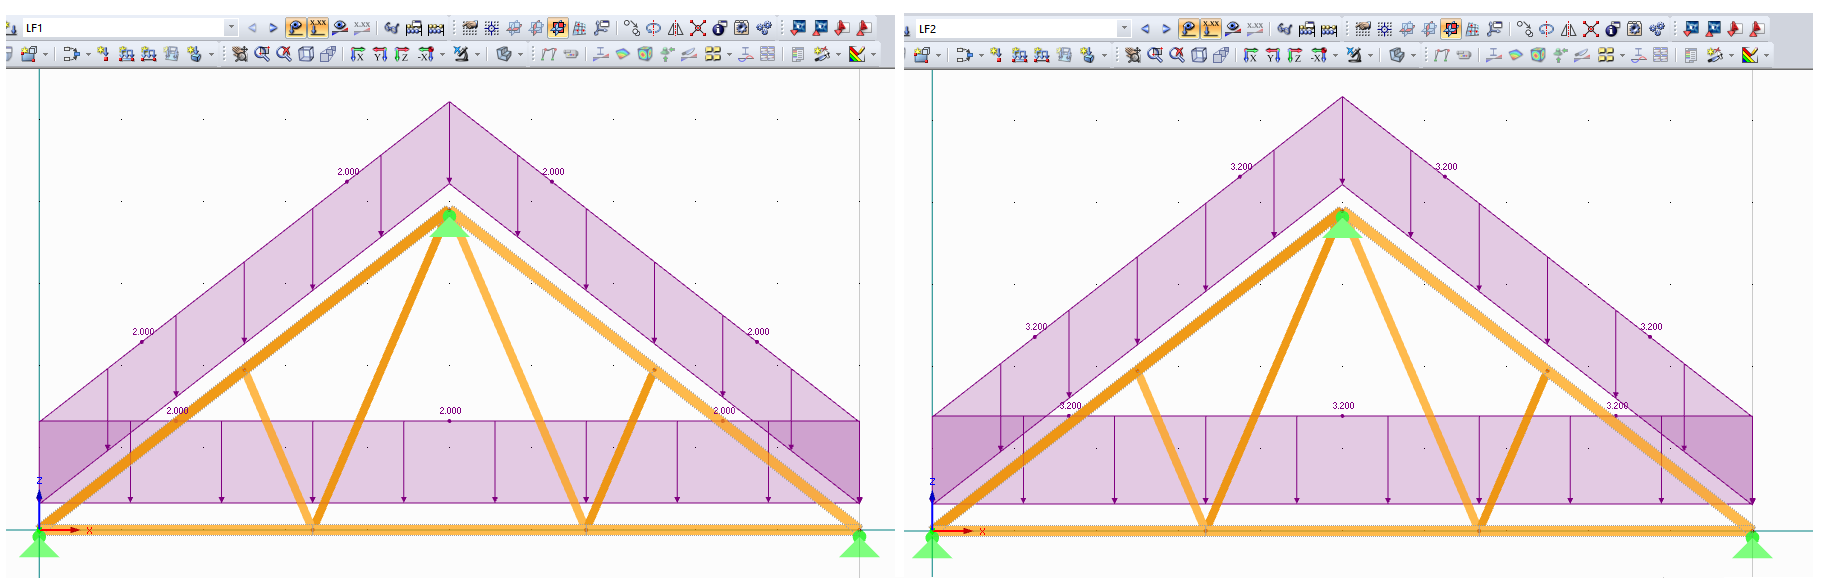This screenshot has width=1823, height=578.
Task: Expand the view direction dropdown arrow in LF1
Action: click(x=442, y=54)
